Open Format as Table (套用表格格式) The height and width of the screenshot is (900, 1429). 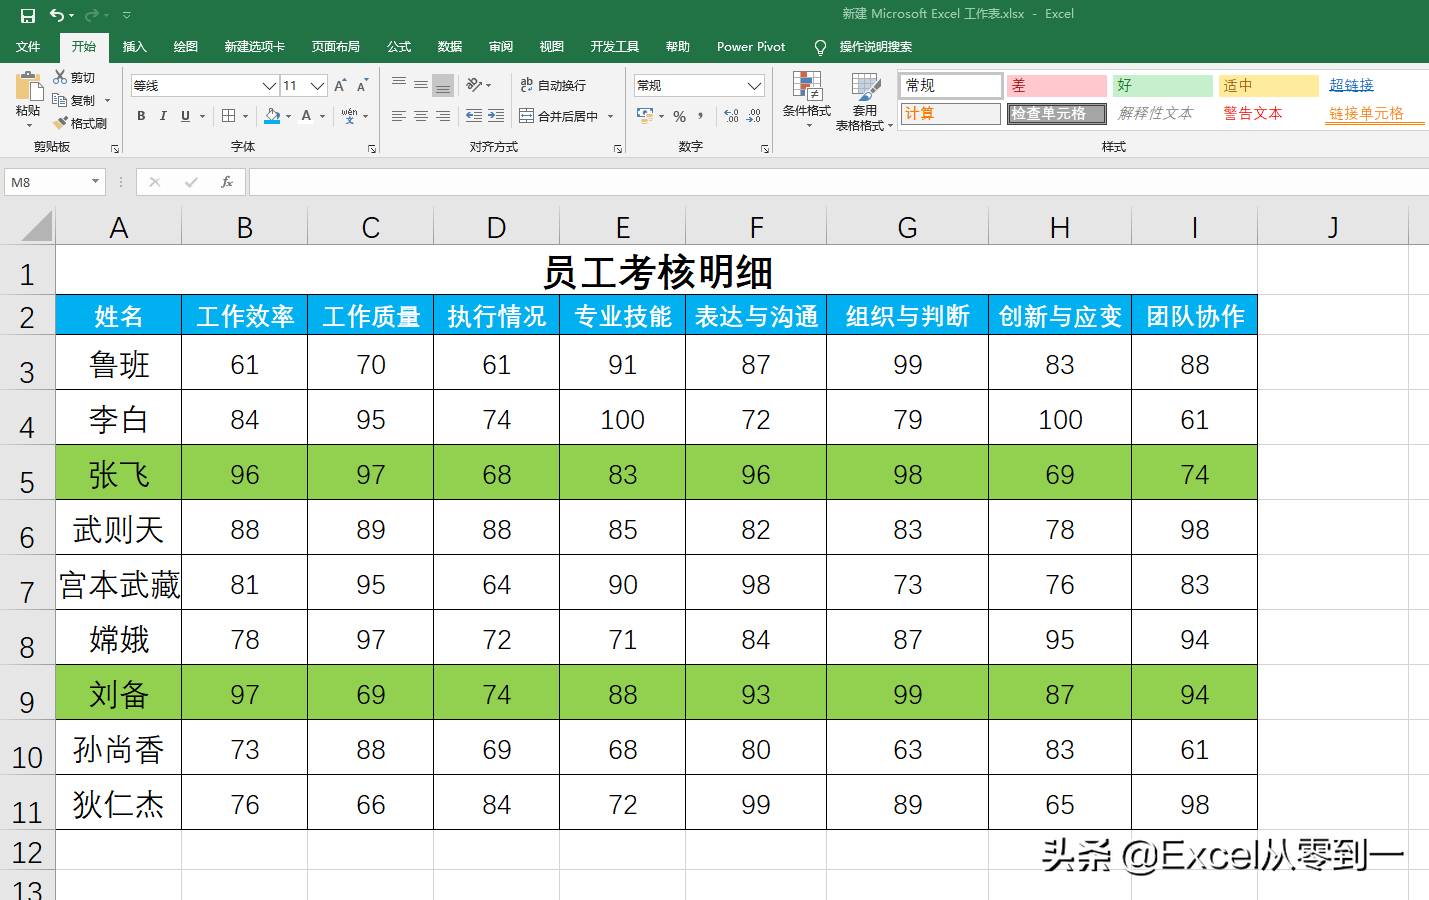pyautogui.click(x=864, y=100)
